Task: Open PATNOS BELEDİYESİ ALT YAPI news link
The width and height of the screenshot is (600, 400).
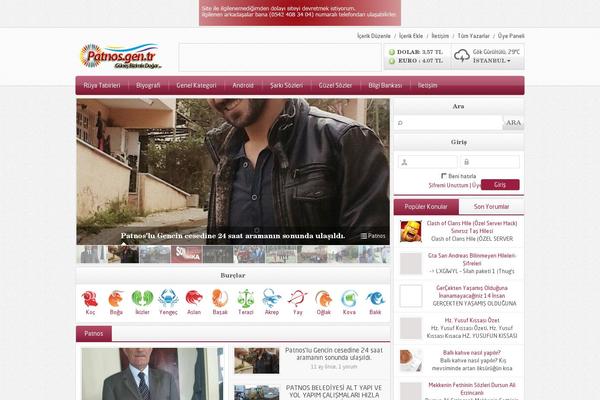Action: 334,391
